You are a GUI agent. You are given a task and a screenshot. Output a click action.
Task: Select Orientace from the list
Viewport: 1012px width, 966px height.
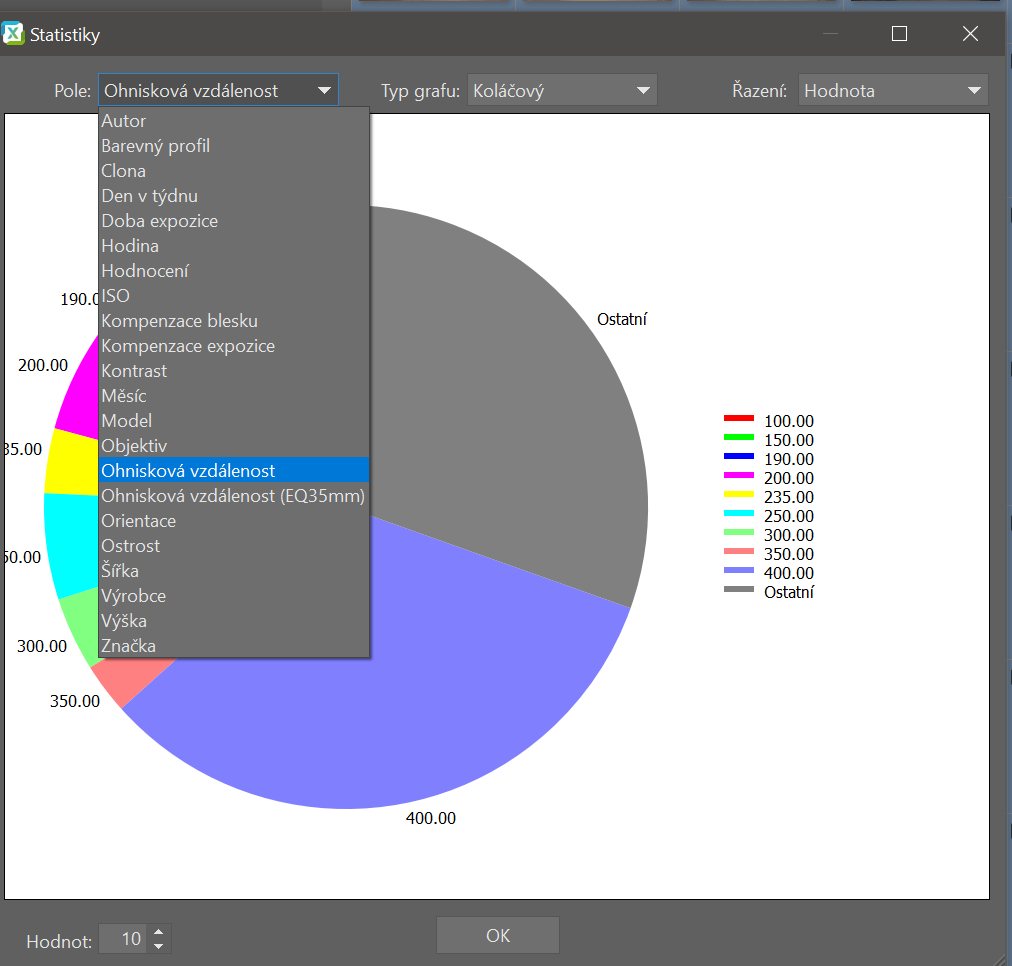click(234, 521)
